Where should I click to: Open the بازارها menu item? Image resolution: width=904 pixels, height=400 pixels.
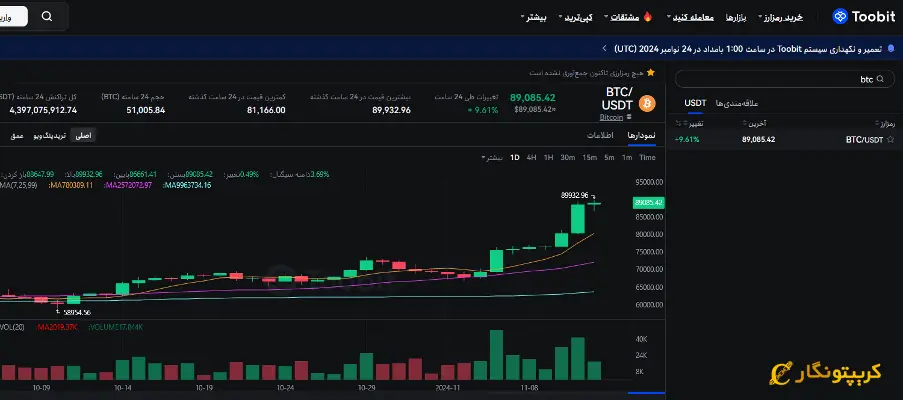[736, 17]
